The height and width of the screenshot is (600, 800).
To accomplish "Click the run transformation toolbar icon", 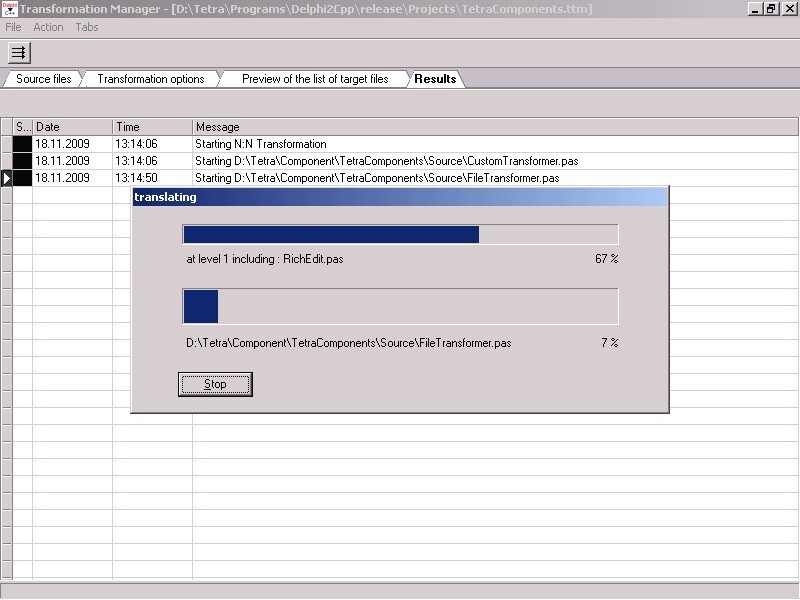I will (x=17, y=53).
